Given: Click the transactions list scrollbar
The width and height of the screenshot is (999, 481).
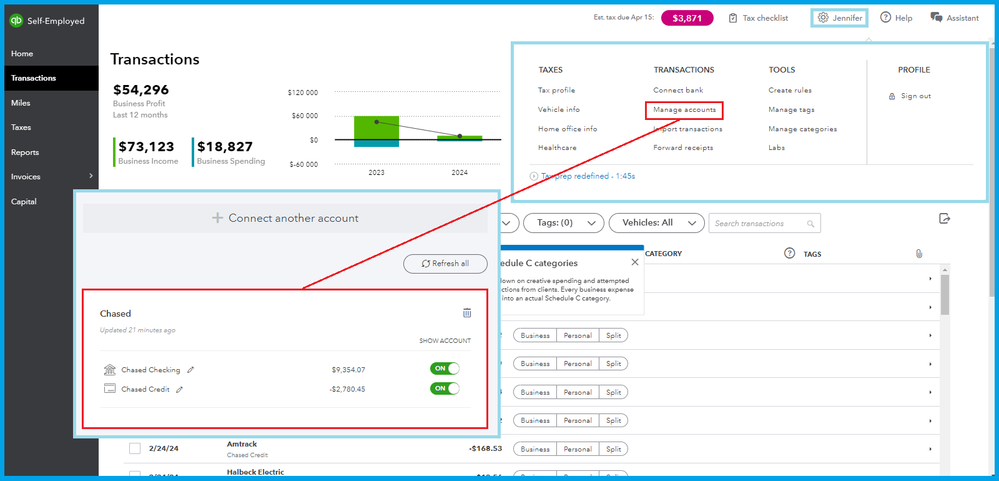Looking at the screenshot, I should tap(944, 295).
